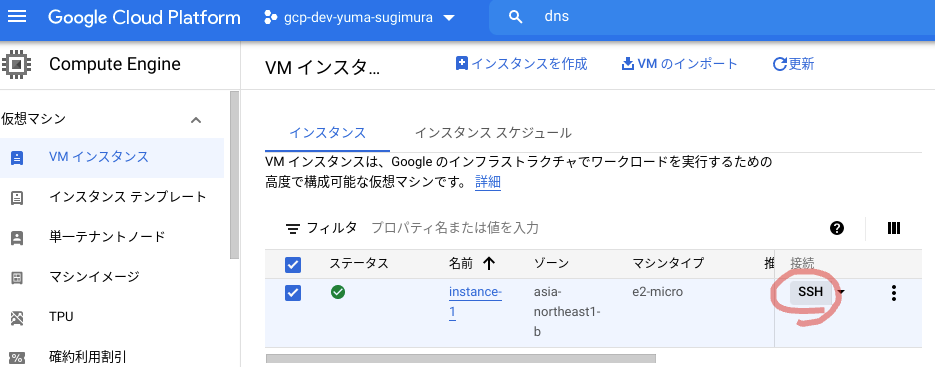Click VM のインポート button
Screen dimensions: 935x367
(x=679, y=64)
